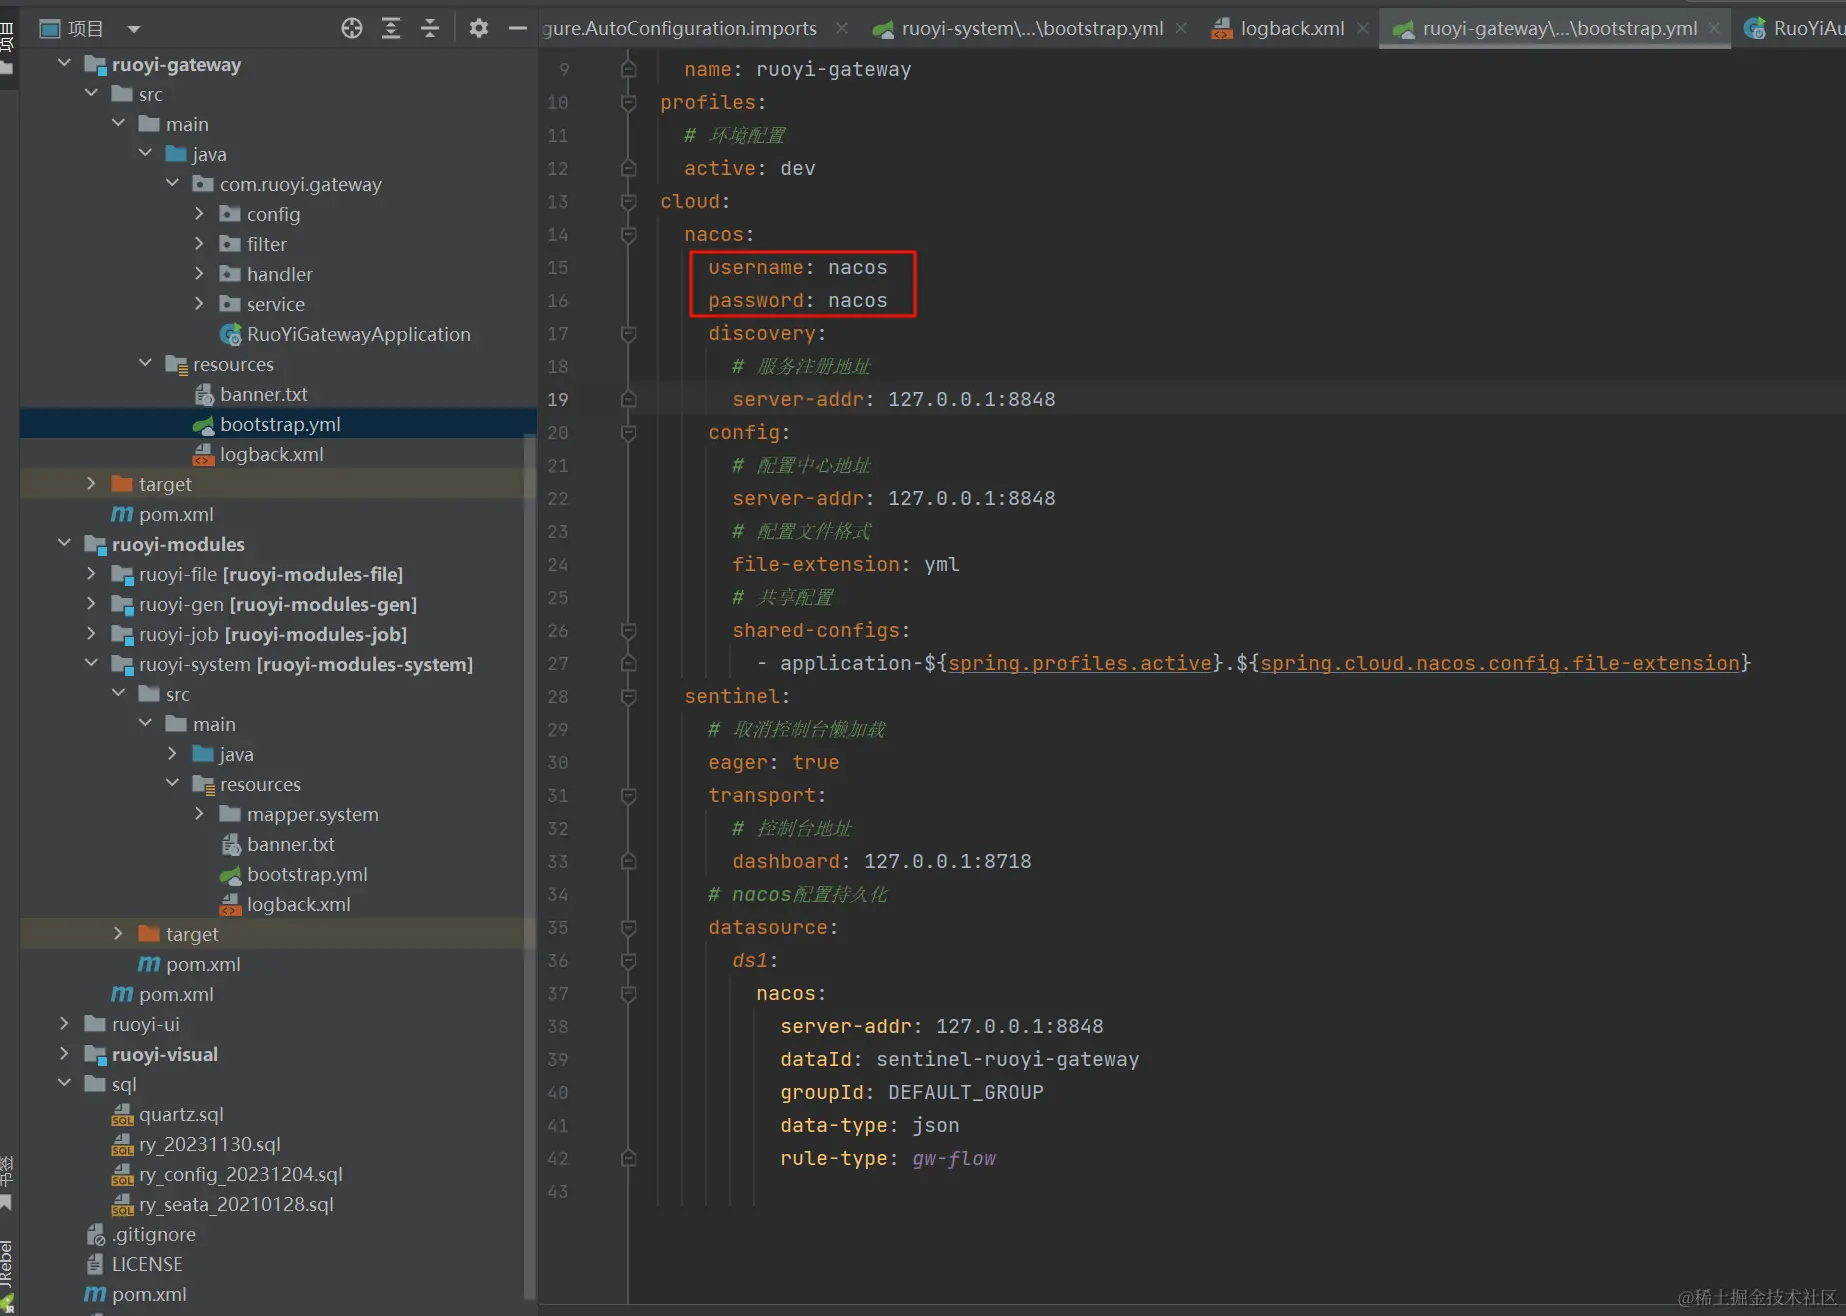1846x1316 pixels.
Task: Expand the handler package folder
Action: [x=199, y=274]
